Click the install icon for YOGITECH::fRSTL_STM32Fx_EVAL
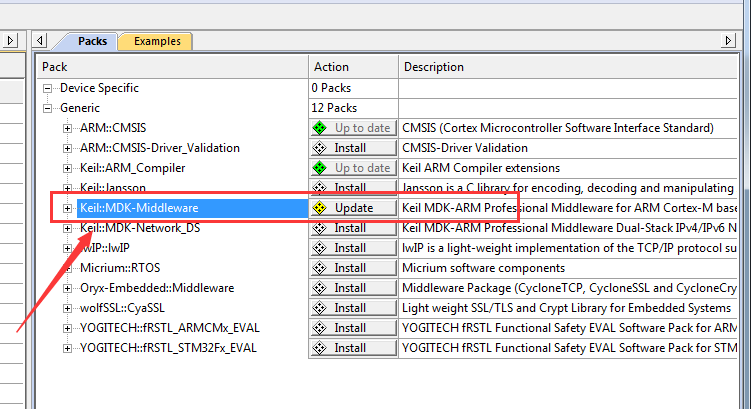 pyautogui.click(x=320, y=348)
